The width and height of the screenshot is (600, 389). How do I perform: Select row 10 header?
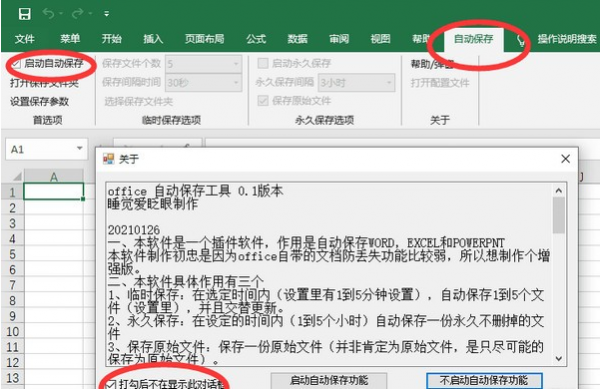[x=12, y=331]
